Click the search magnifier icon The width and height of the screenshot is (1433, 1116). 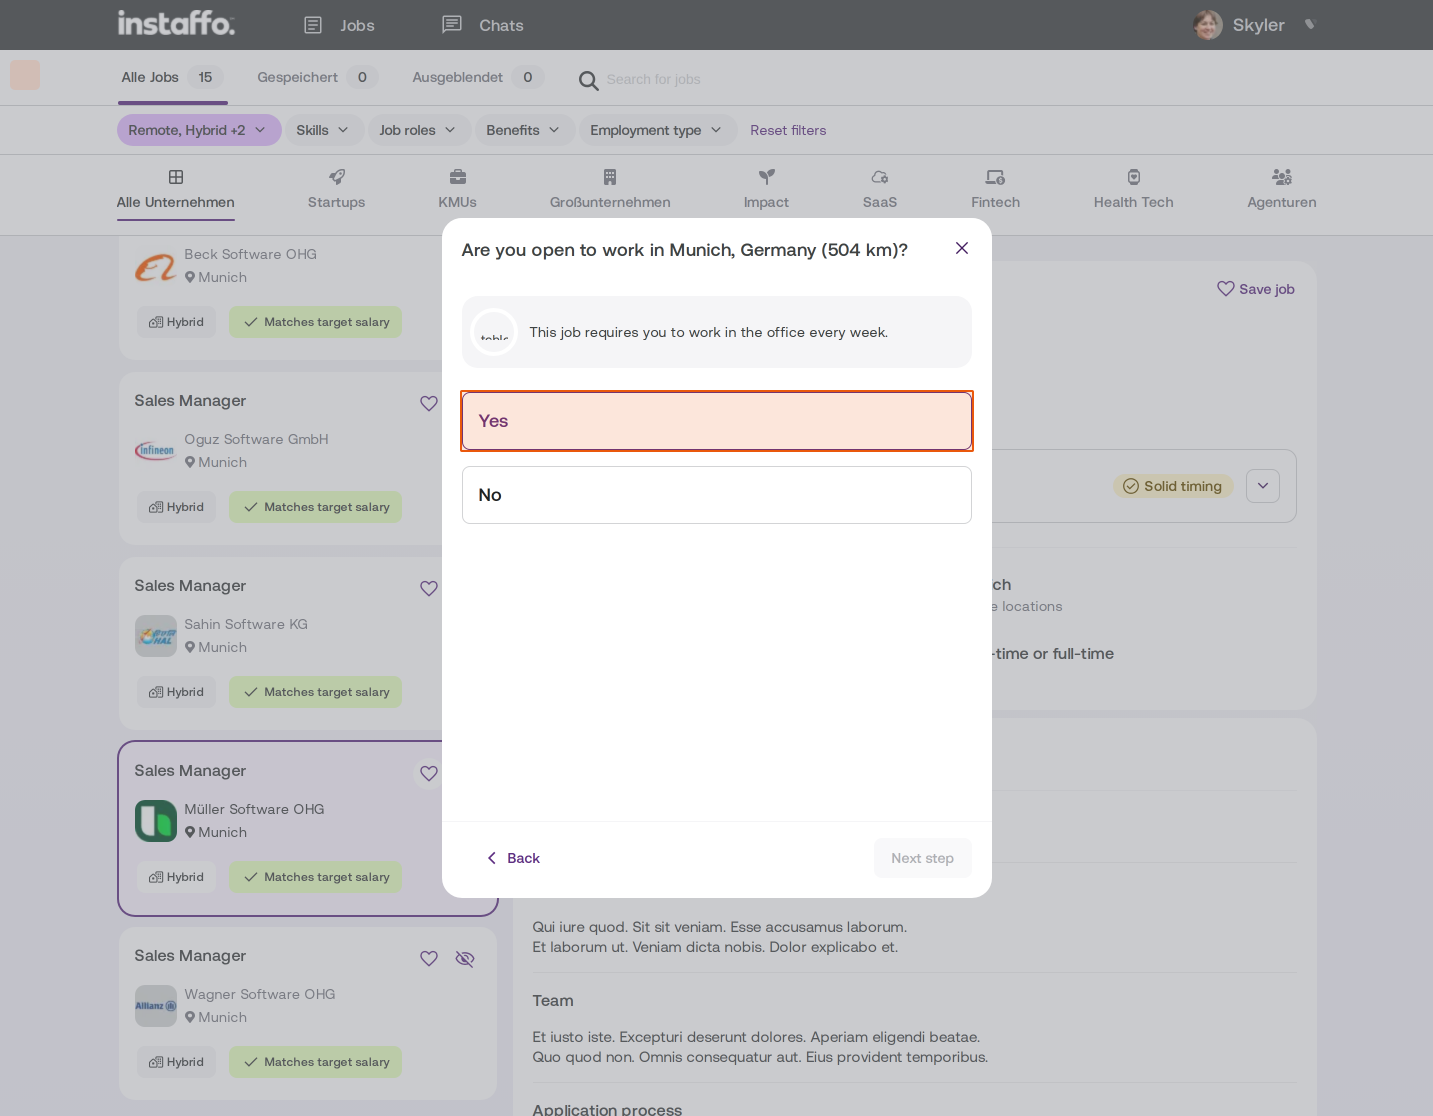click(x=589, y=80)
